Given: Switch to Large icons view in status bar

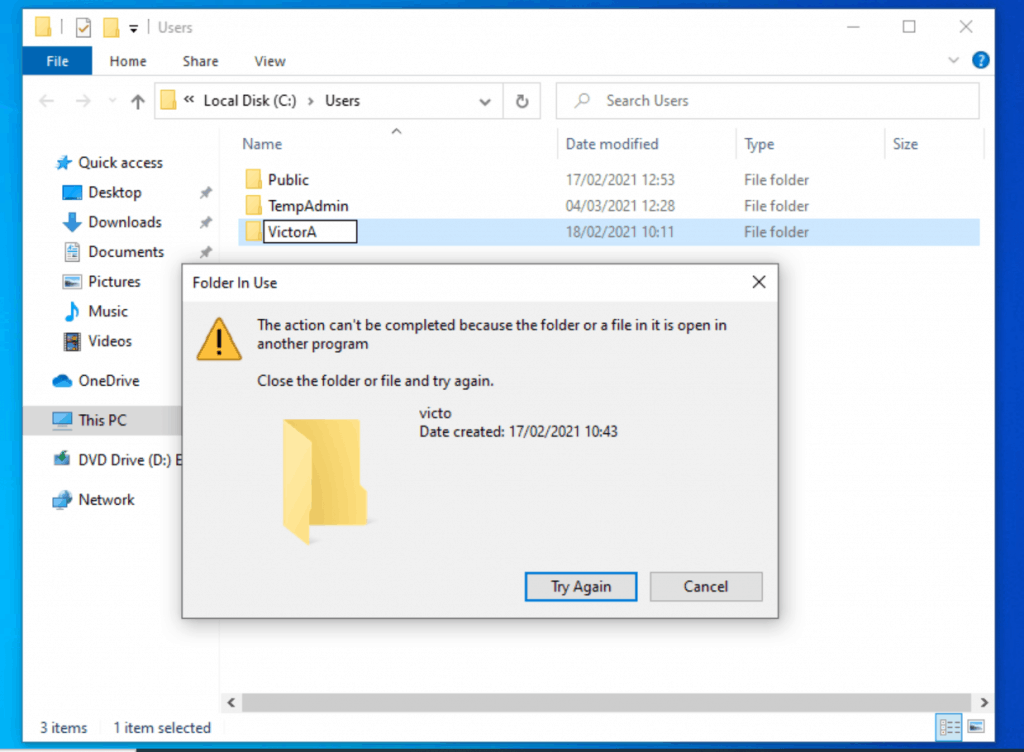Looking at the screenshot, I should point(976,727).
